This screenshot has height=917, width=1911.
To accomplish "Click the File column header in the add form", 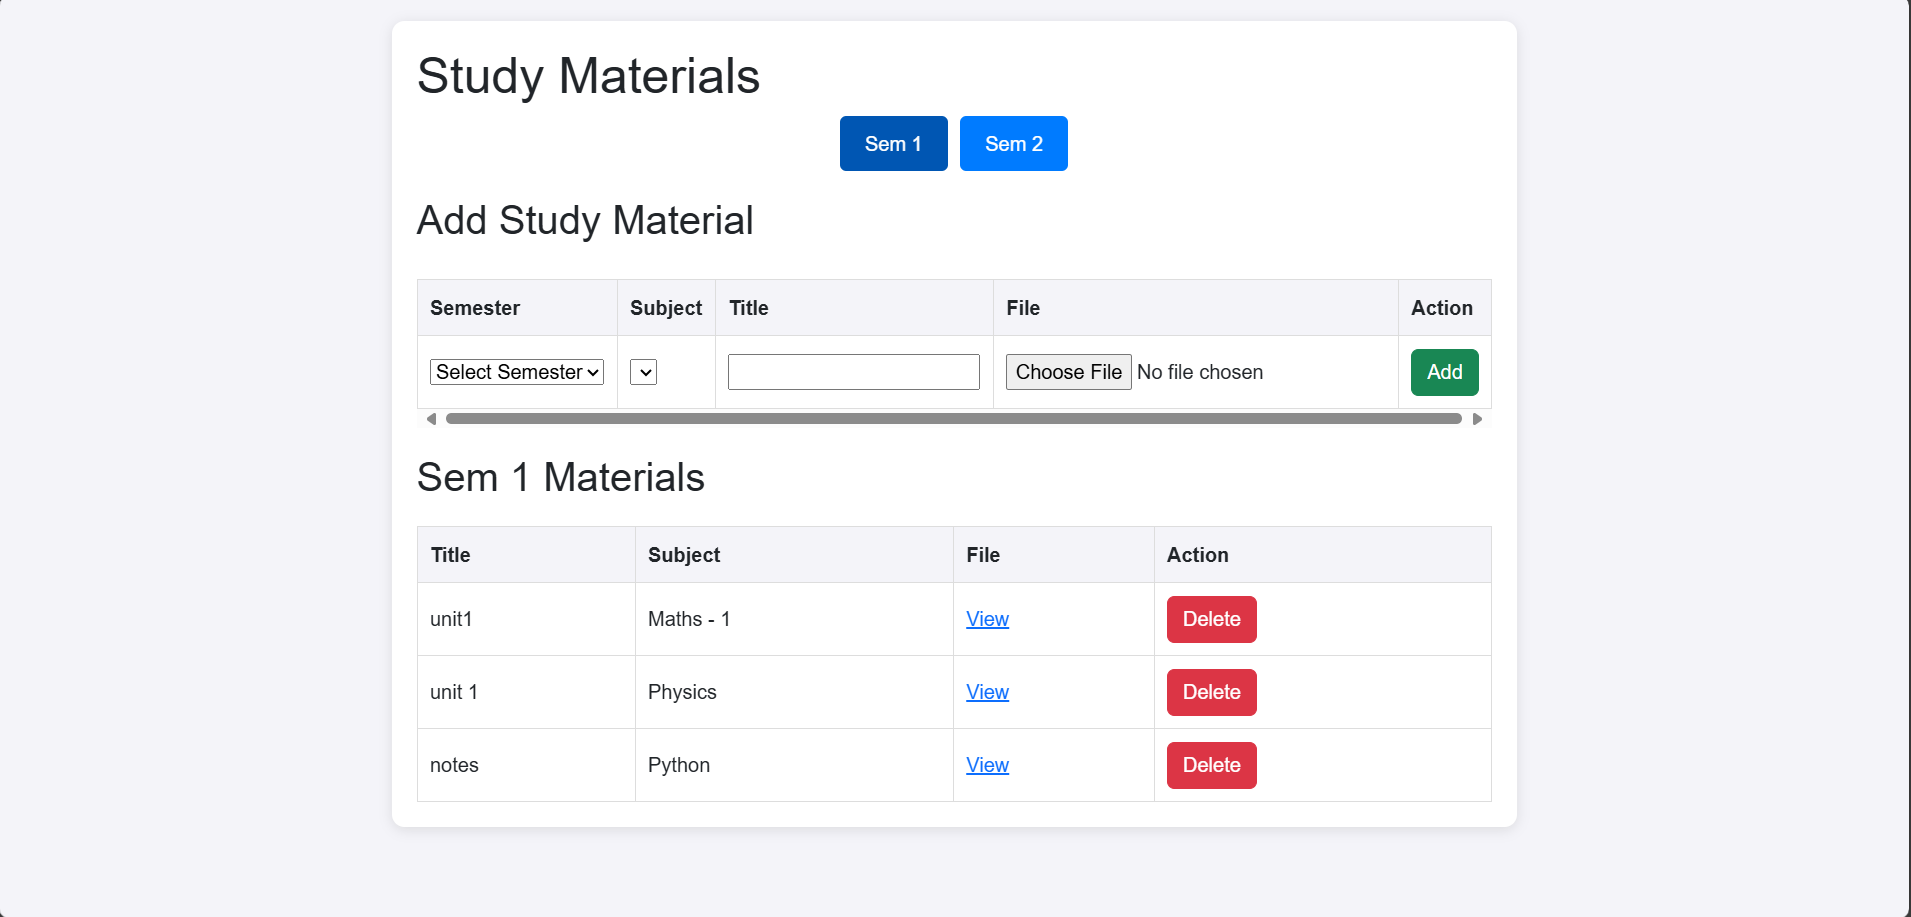I will [x=1023, y=307].
